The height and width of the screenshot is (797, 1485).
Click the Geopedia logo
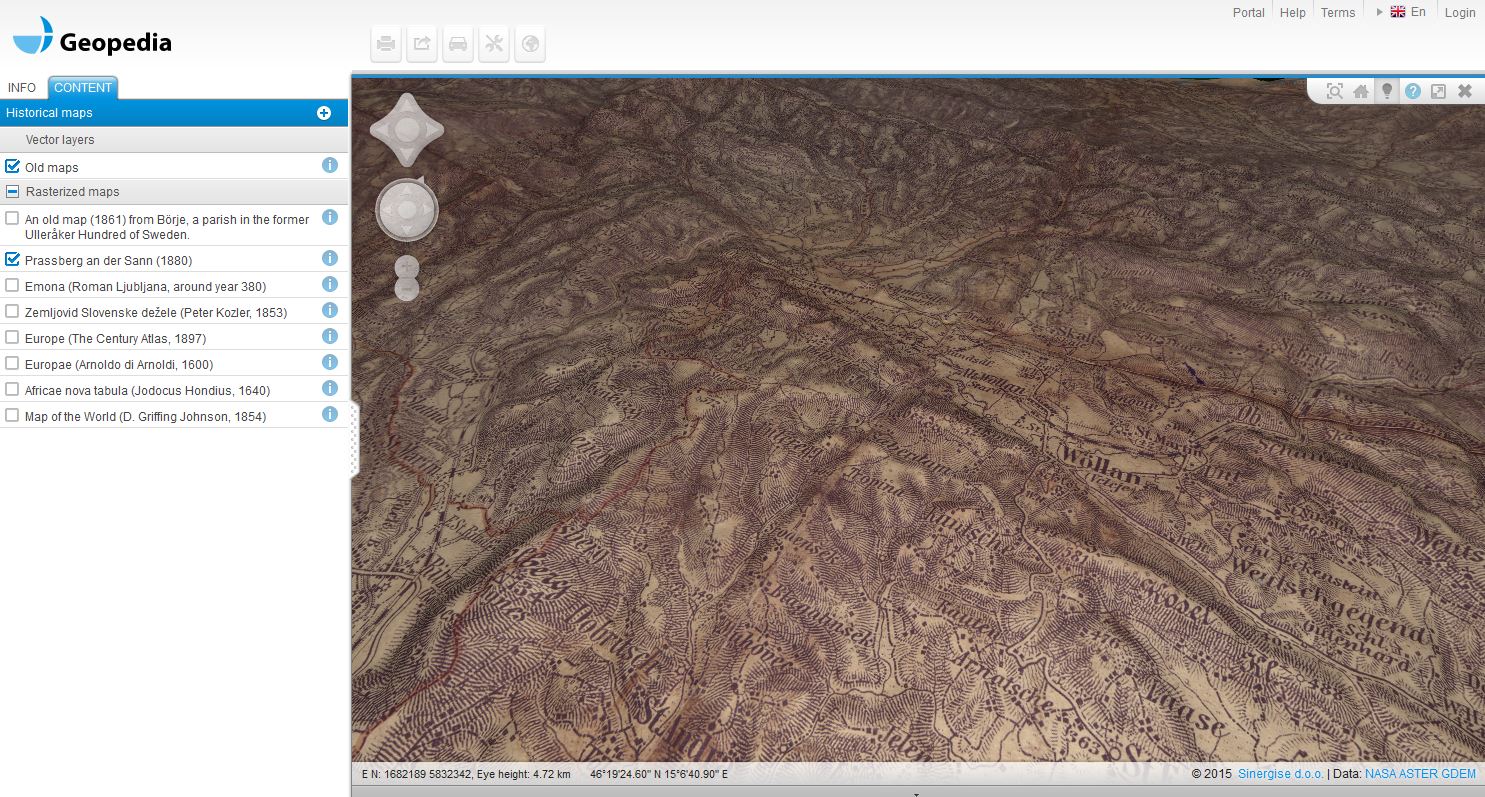tap(92, 38)
